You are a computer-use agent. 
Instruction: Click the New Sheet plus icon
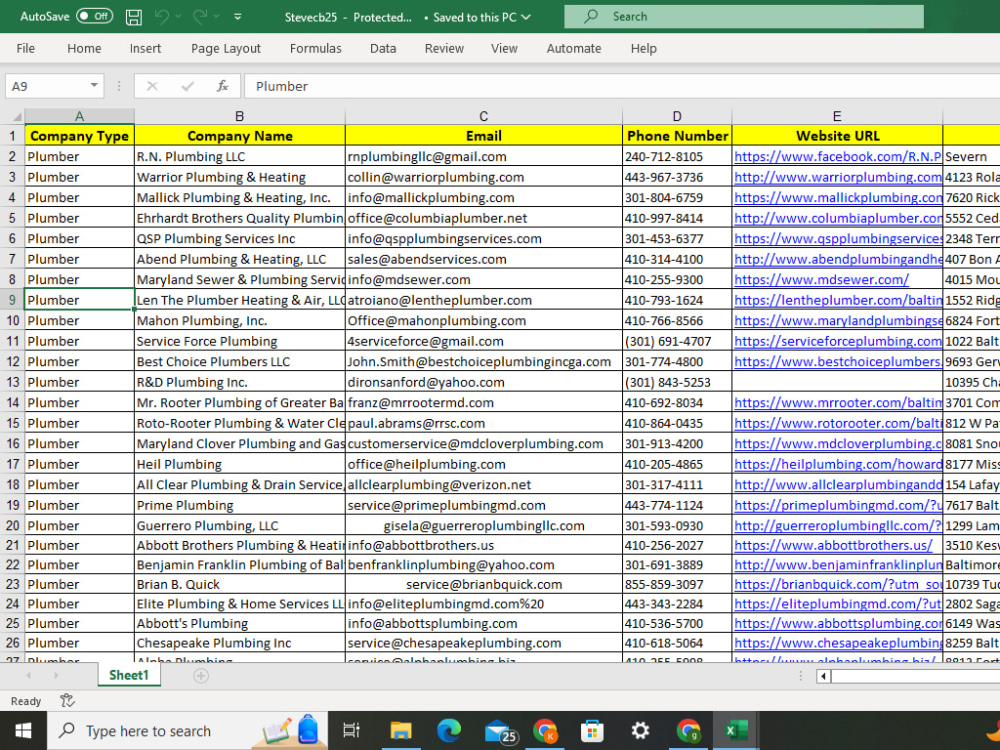[x=201, y=675]
